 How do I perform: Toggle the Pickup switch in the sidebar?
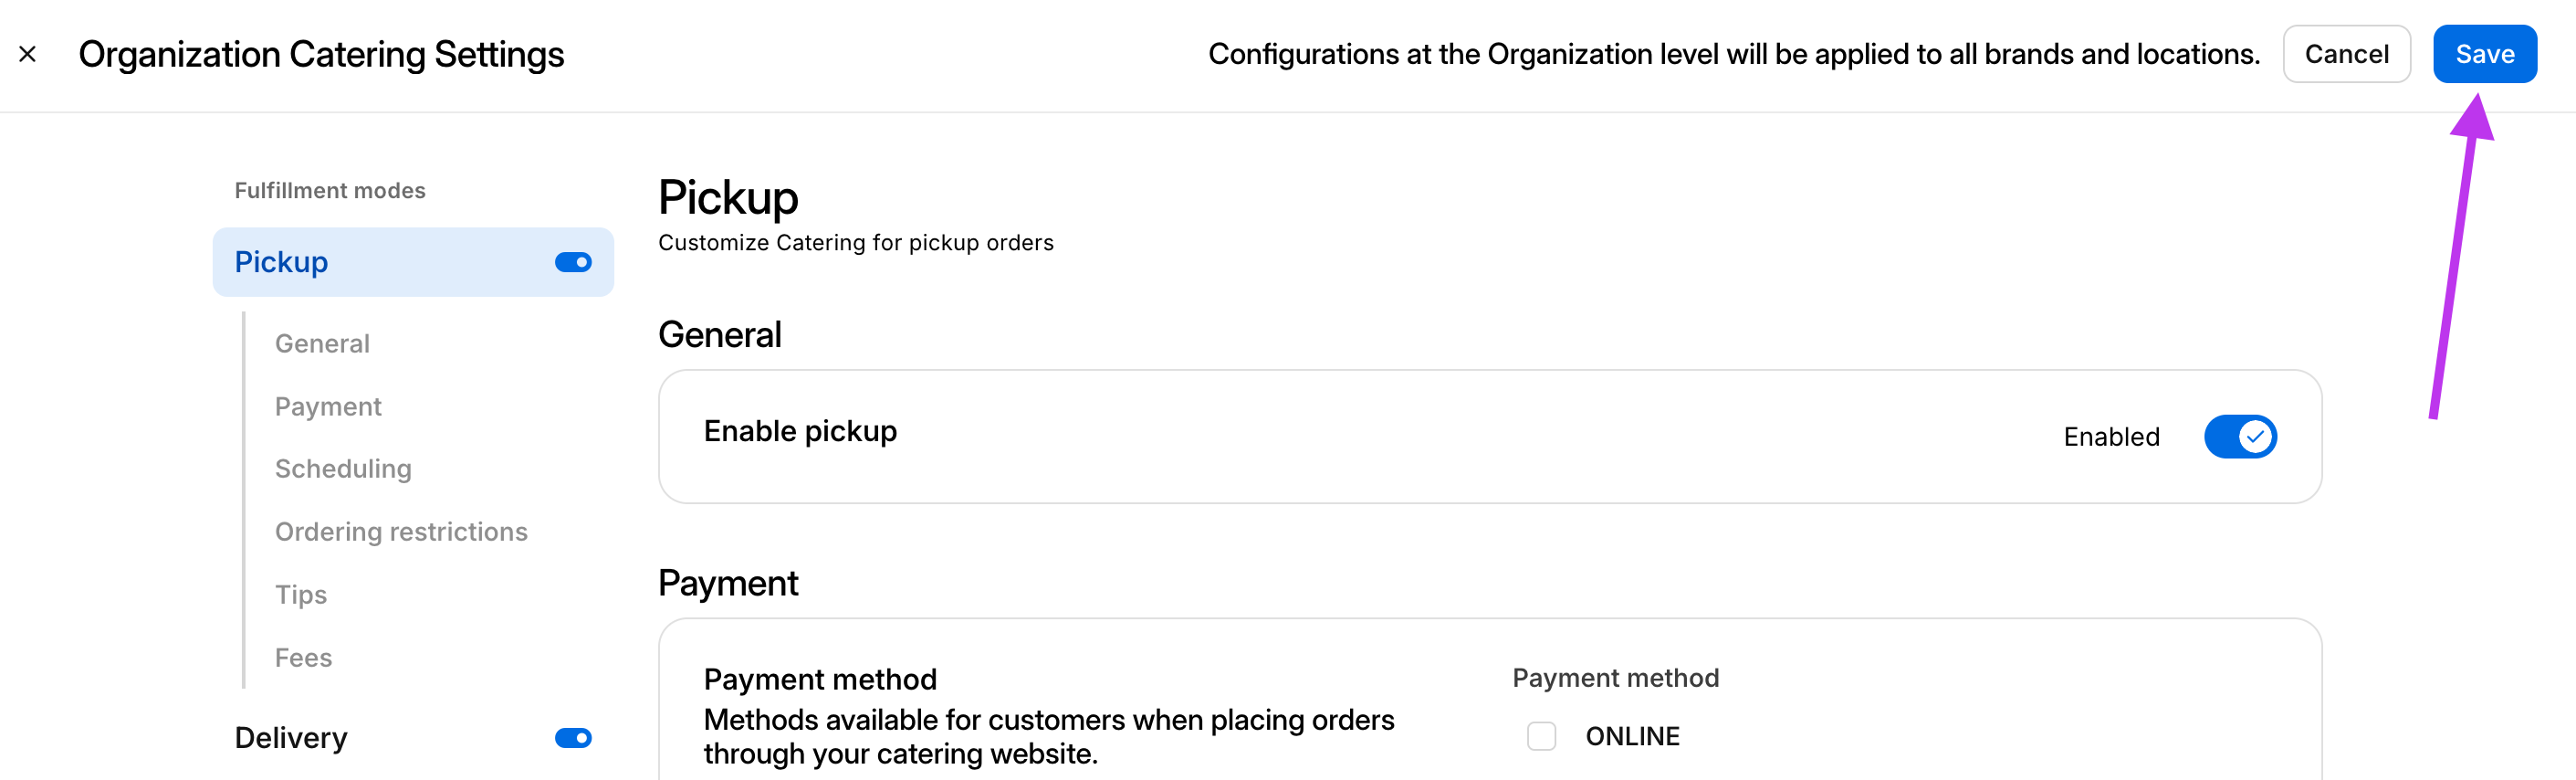[x=572, y=261]
